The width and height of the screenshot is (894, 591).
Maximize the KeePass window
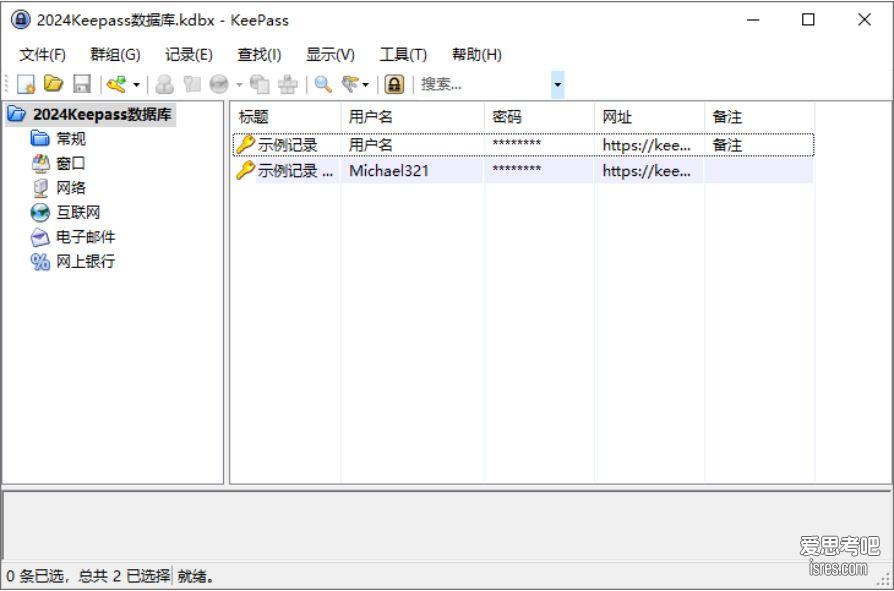808,20
